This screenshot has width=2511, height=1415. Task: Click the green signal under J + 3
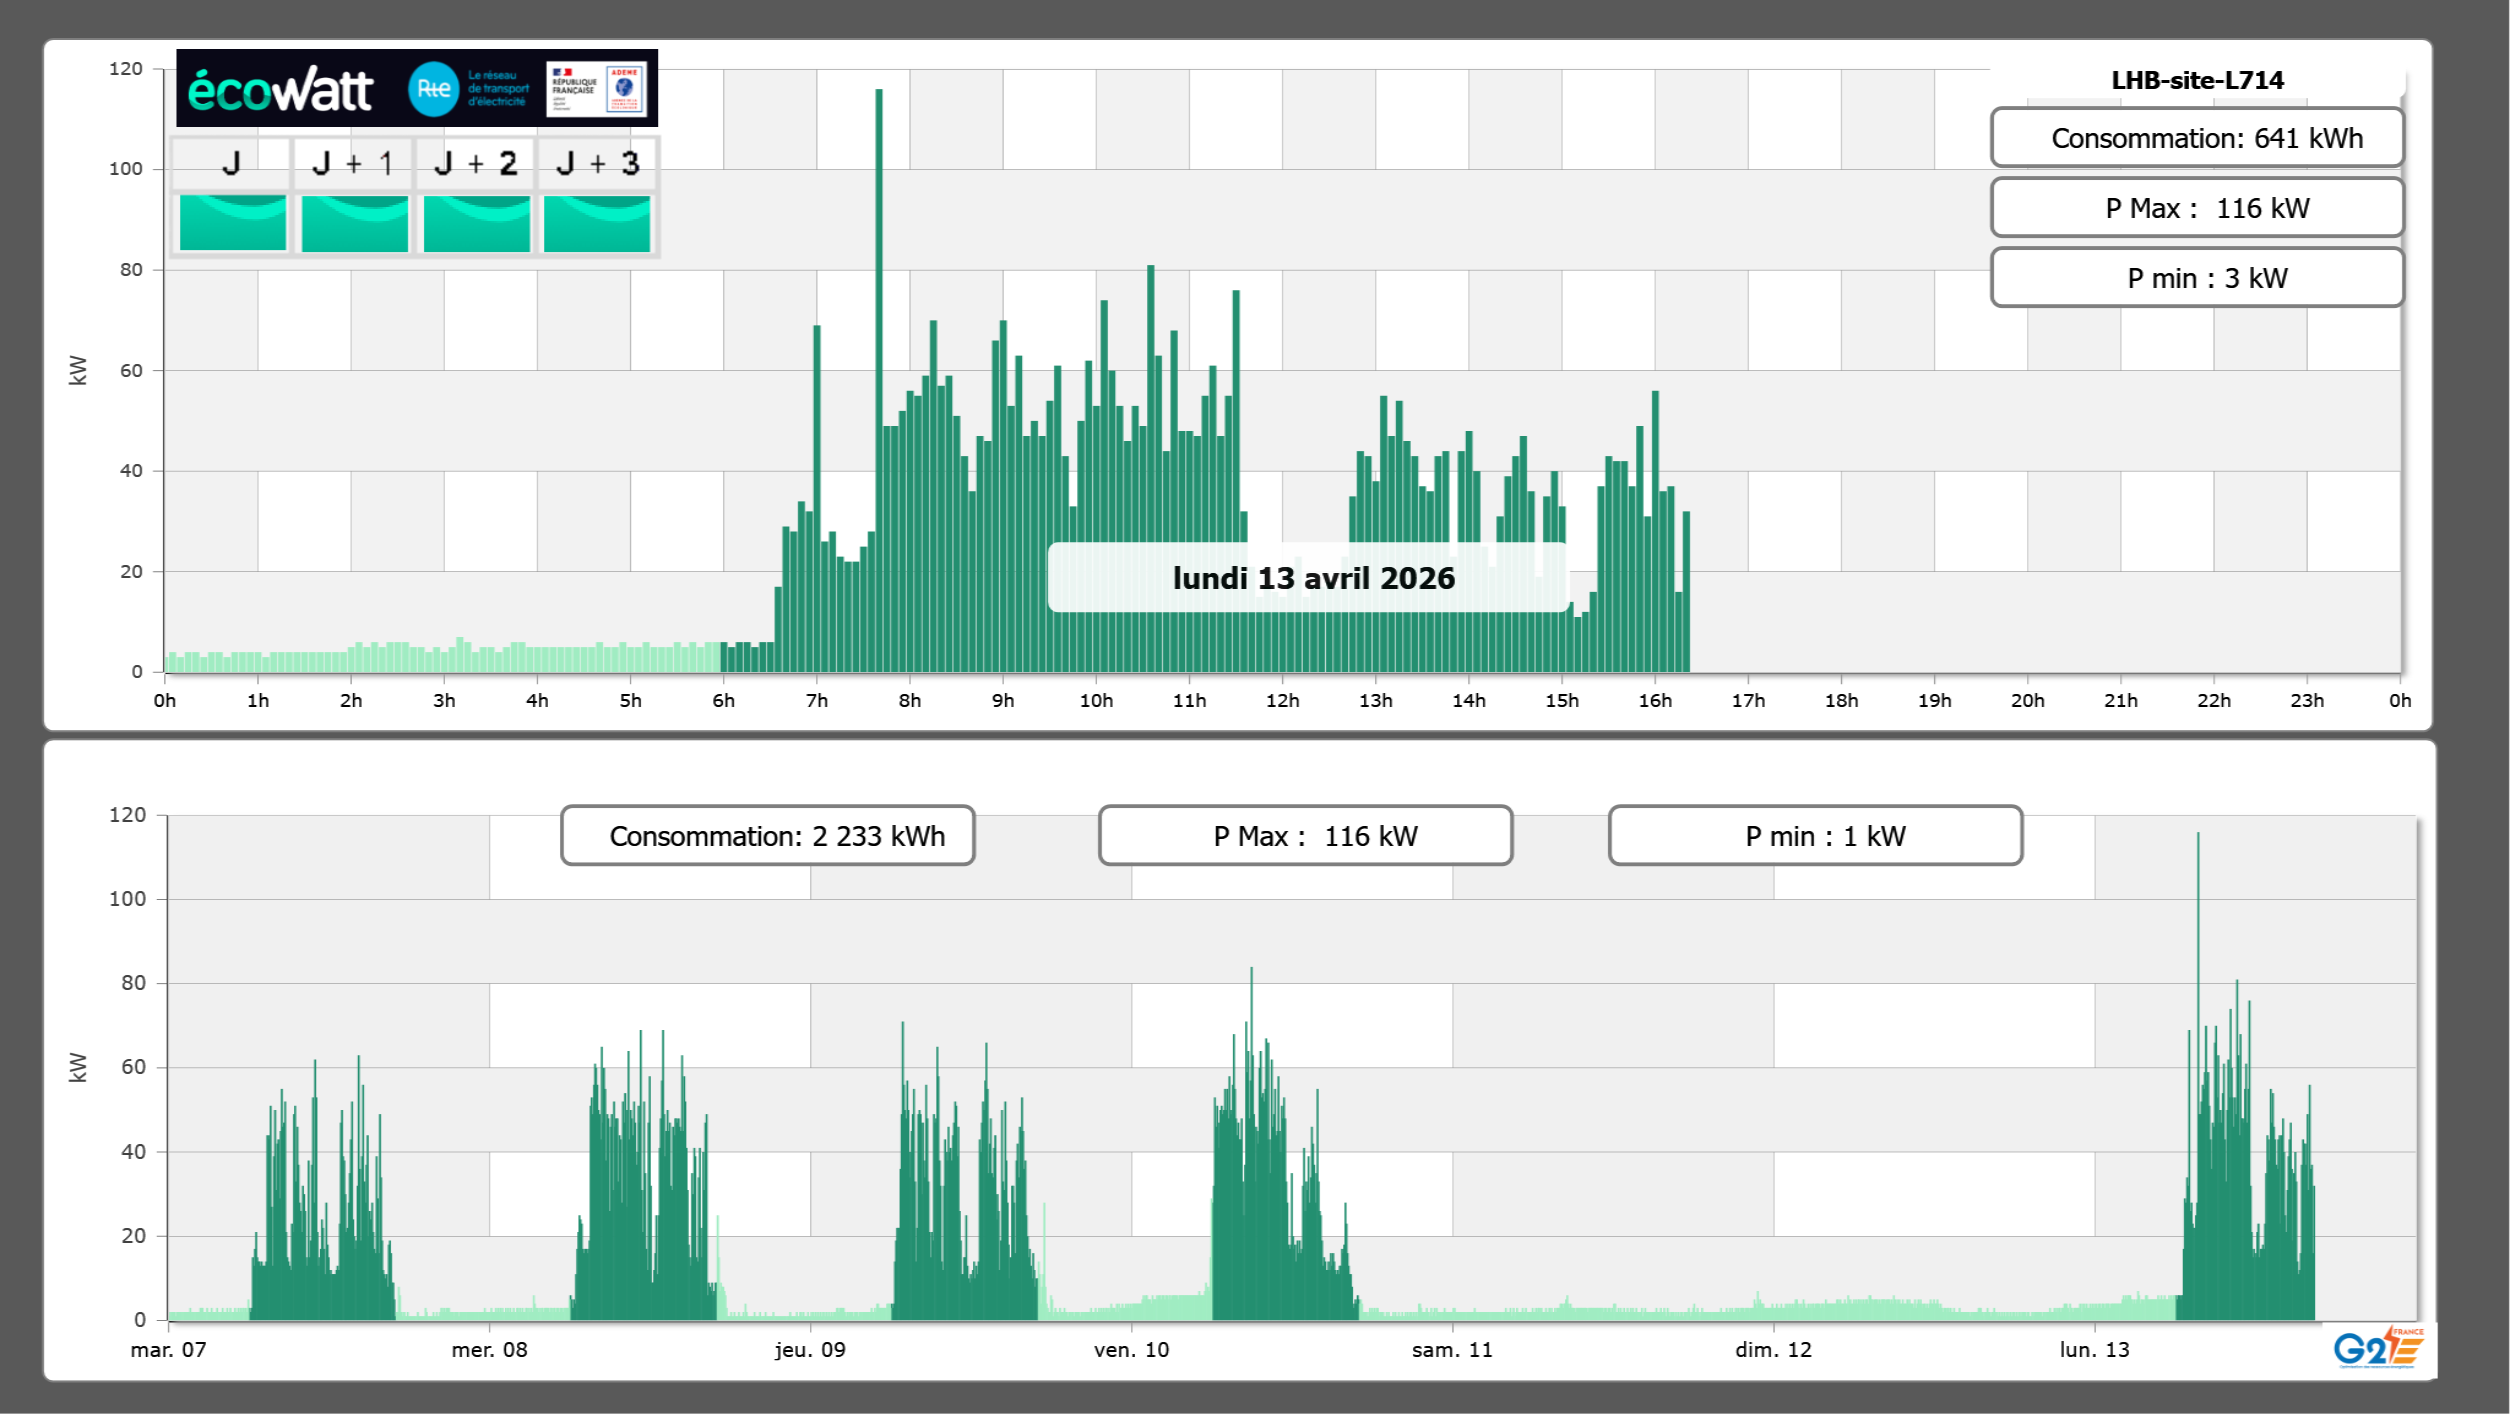[597, 222]
